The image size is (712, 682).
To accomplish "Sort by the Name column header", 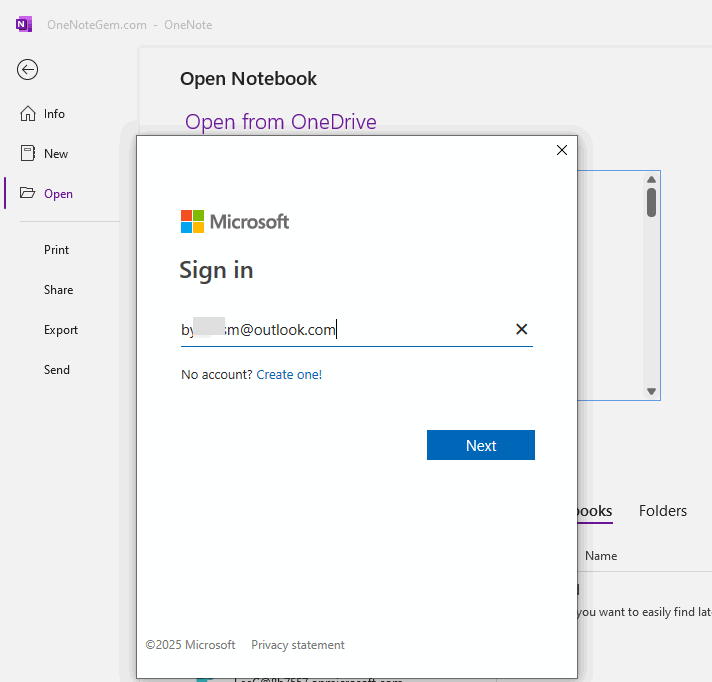I will point(601,556).
